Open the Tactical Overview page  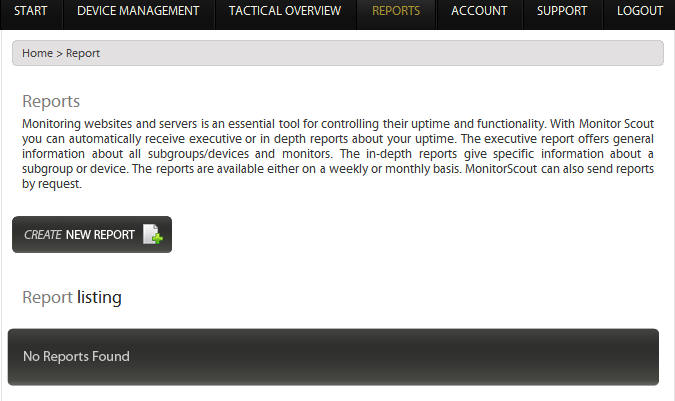[x=284, y=12]
